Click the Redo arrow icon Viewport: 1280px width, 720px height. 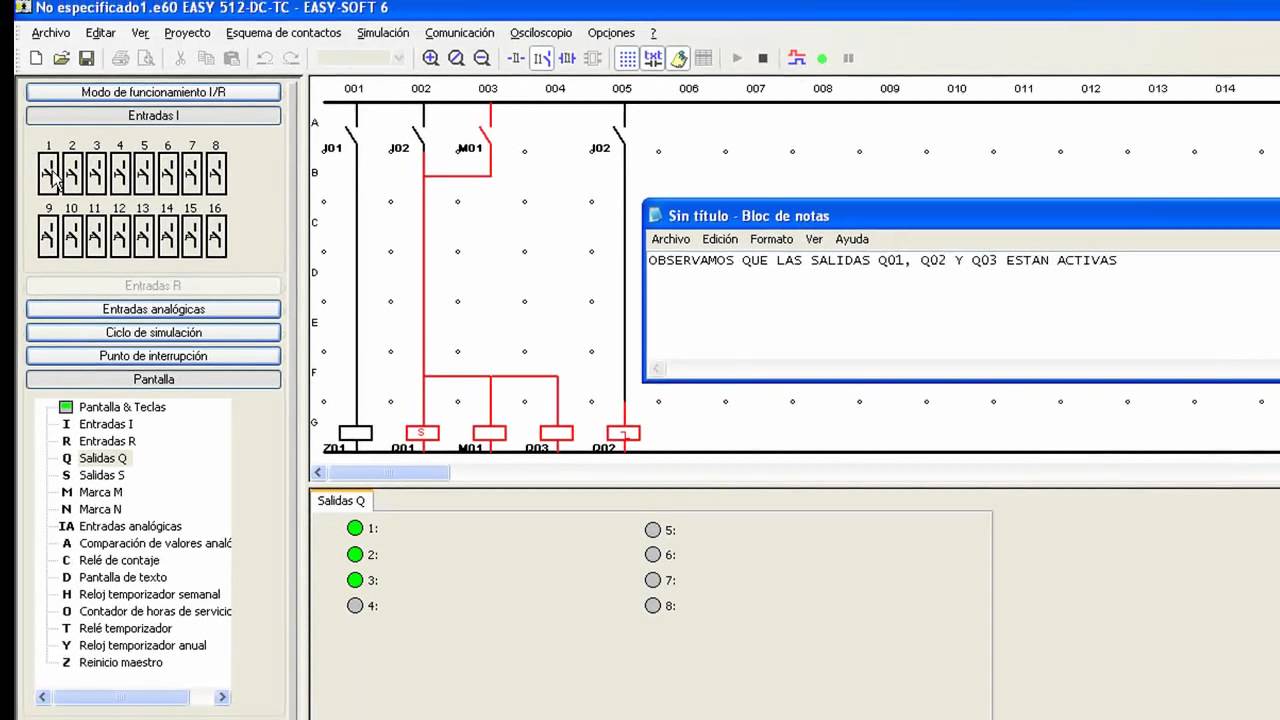(x=291, y=58)
